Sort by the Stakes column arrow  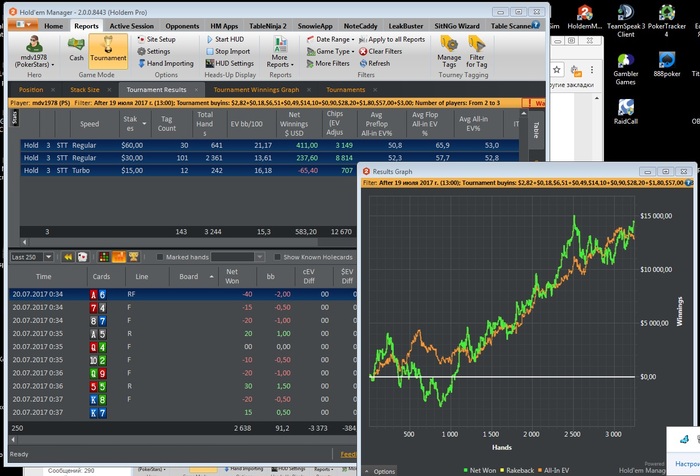pyautogui.click(x=144, y=124)
